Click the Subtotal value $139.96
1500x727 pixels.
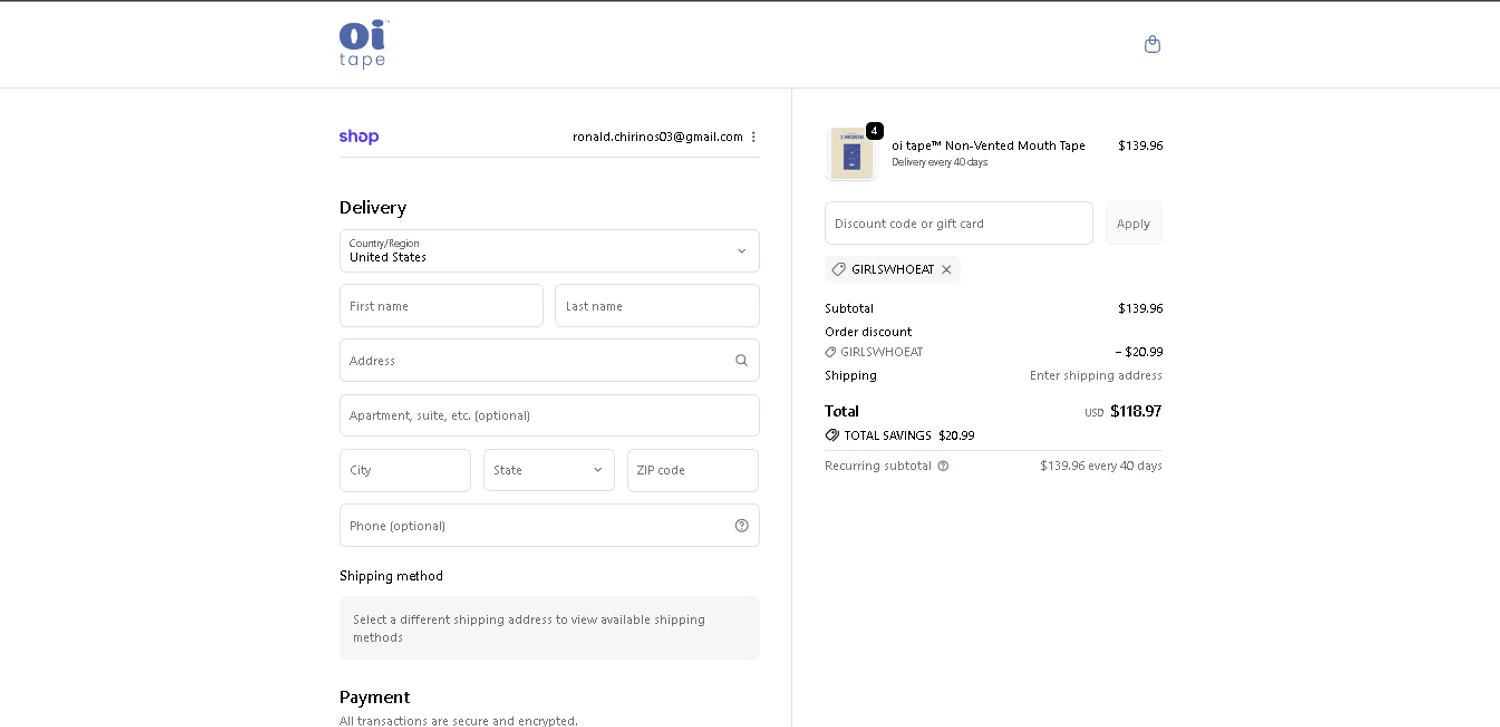tap(1140, 308)
